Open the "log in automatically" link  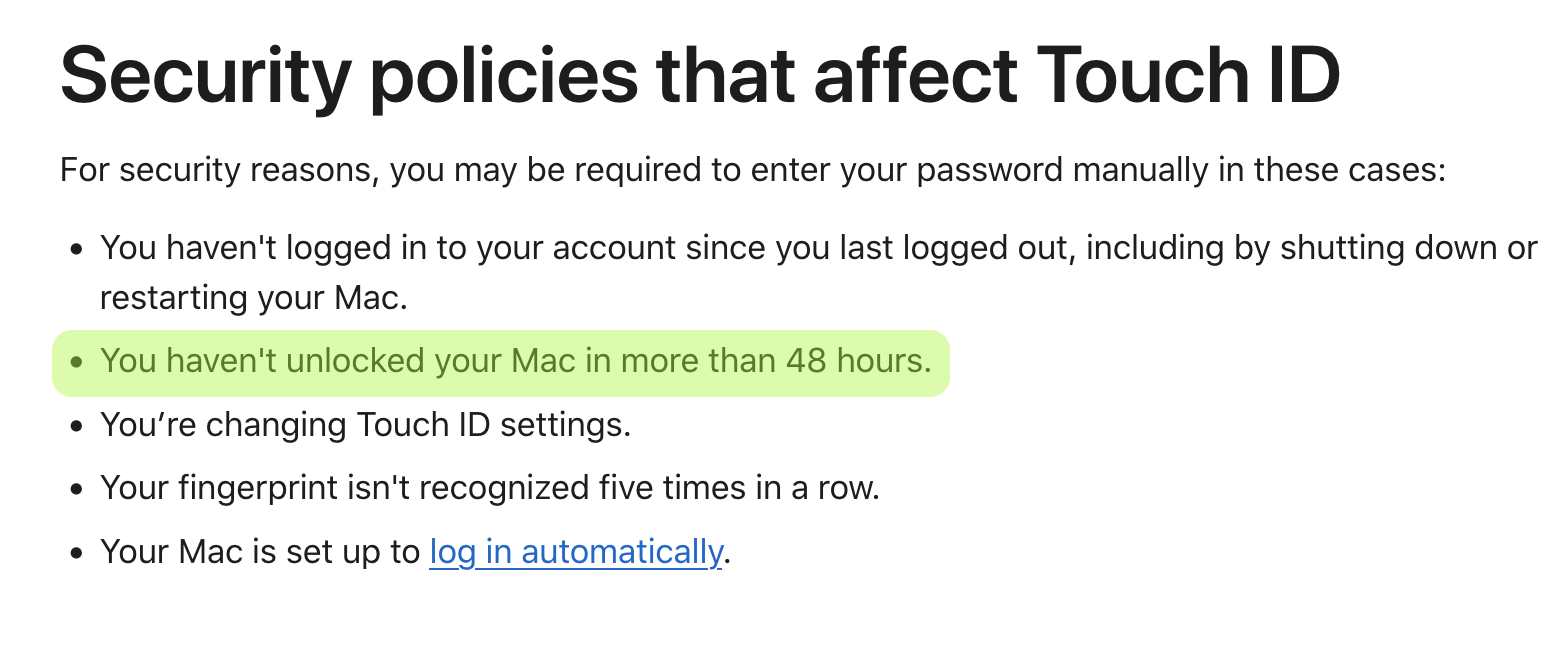(575, 551)
